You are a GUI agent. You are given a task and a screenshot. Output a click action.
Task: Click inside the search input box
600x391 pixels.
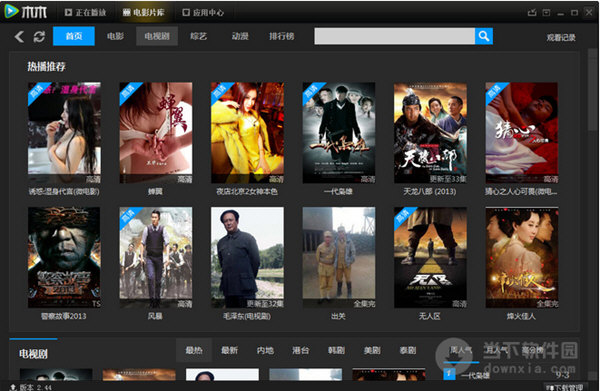395,36
